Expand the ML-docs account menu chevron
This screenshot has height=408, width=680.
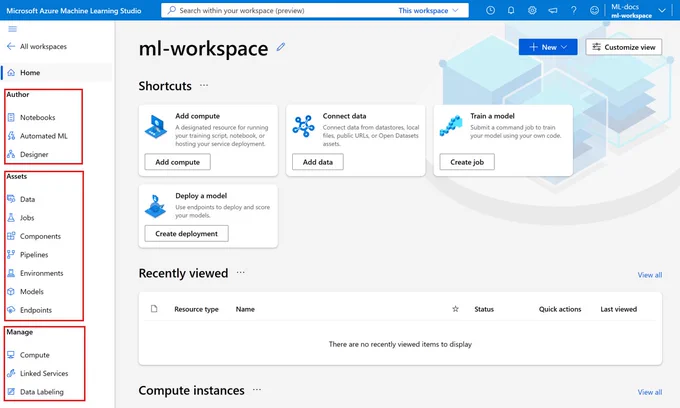pos(662,10)
